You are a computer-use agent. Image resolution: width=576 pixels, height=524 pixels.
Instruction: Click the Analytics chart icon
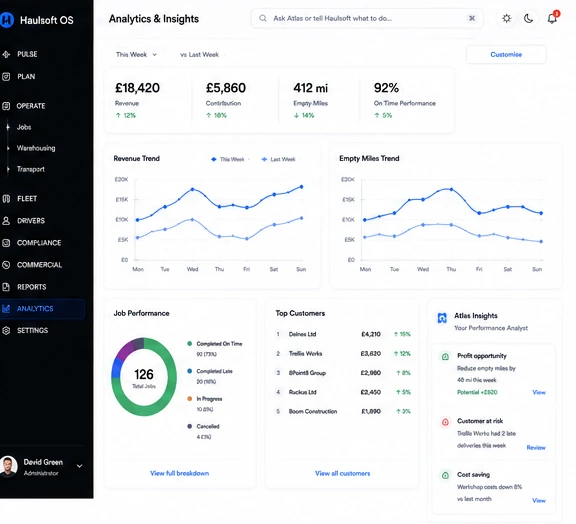point(6,309)
